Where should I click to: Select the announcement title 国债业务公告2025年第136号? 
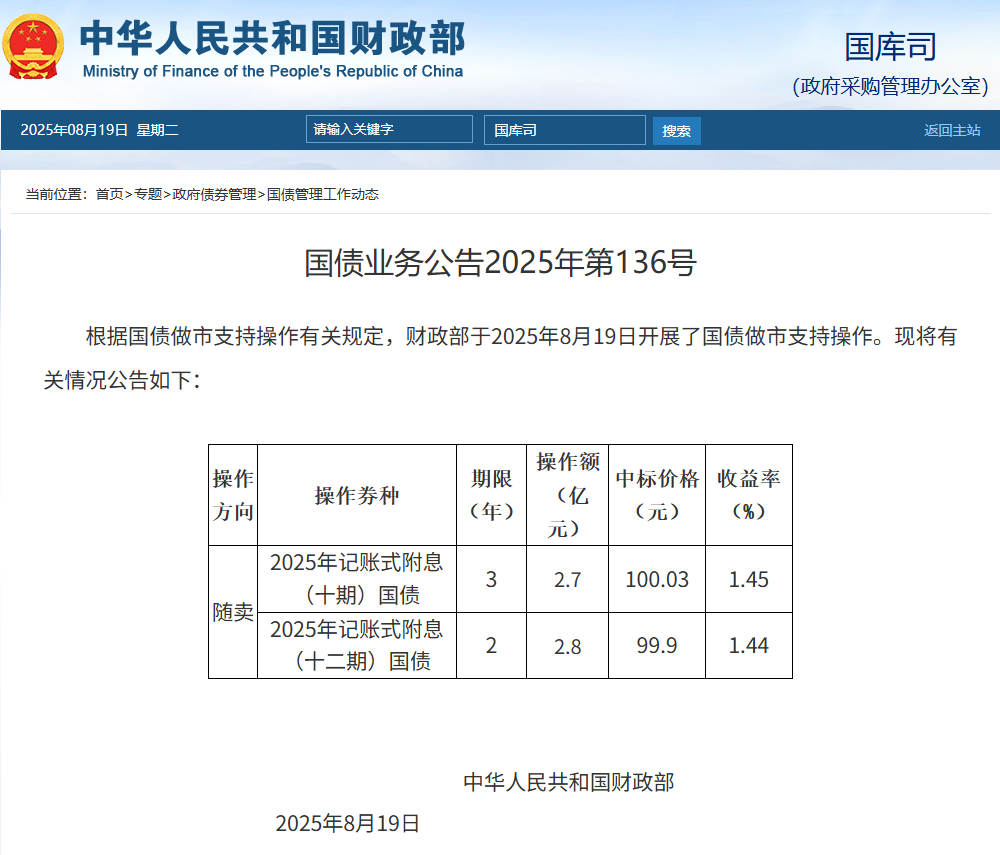(500, 263)
